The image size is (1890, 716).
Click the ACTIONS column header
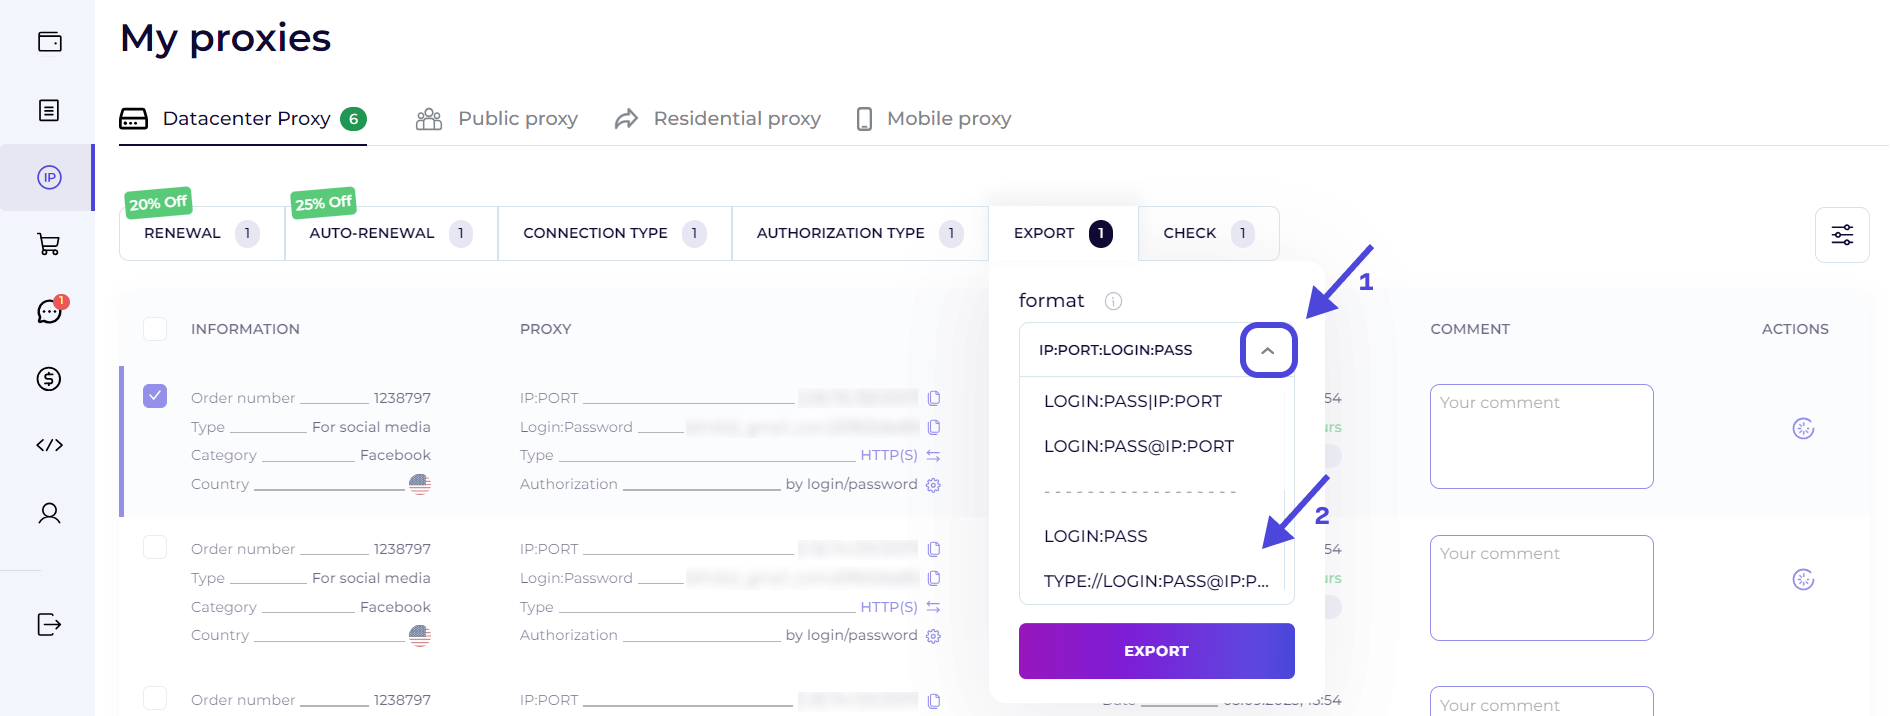[x=1795, y=329]
